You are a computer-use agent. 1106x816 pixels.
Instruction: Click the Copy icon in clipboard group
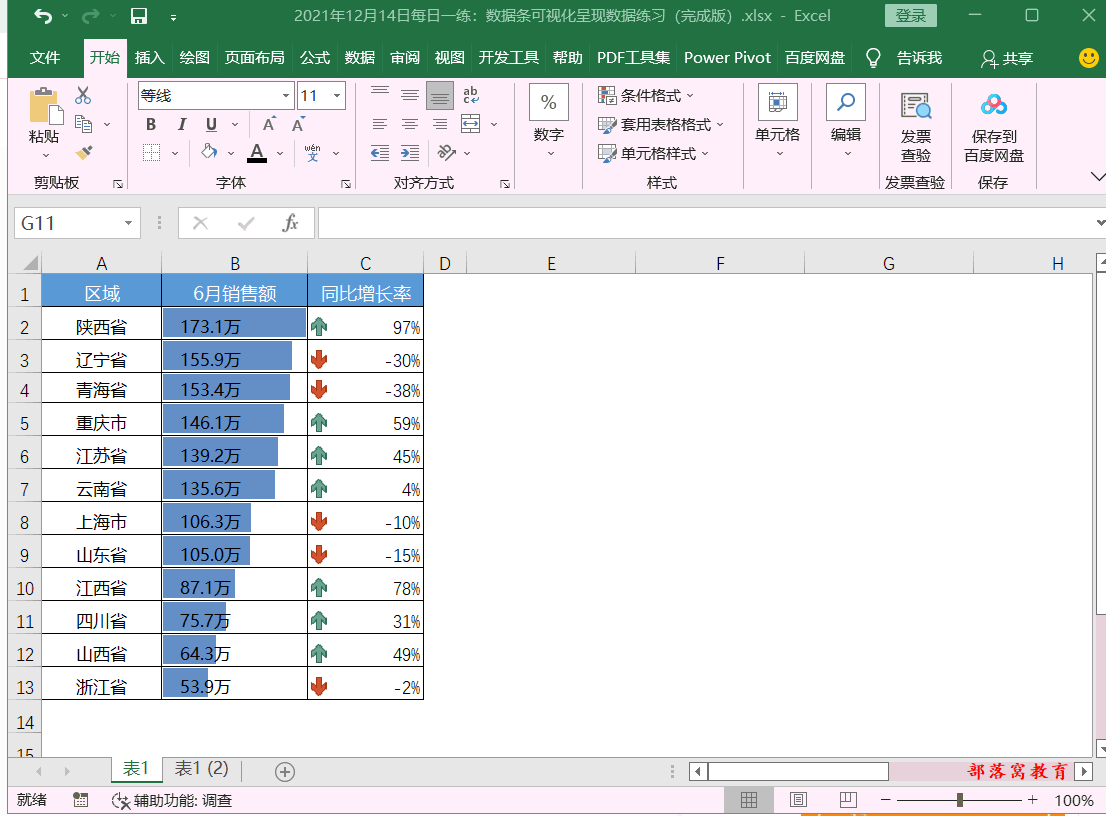(x=83, y=124)
